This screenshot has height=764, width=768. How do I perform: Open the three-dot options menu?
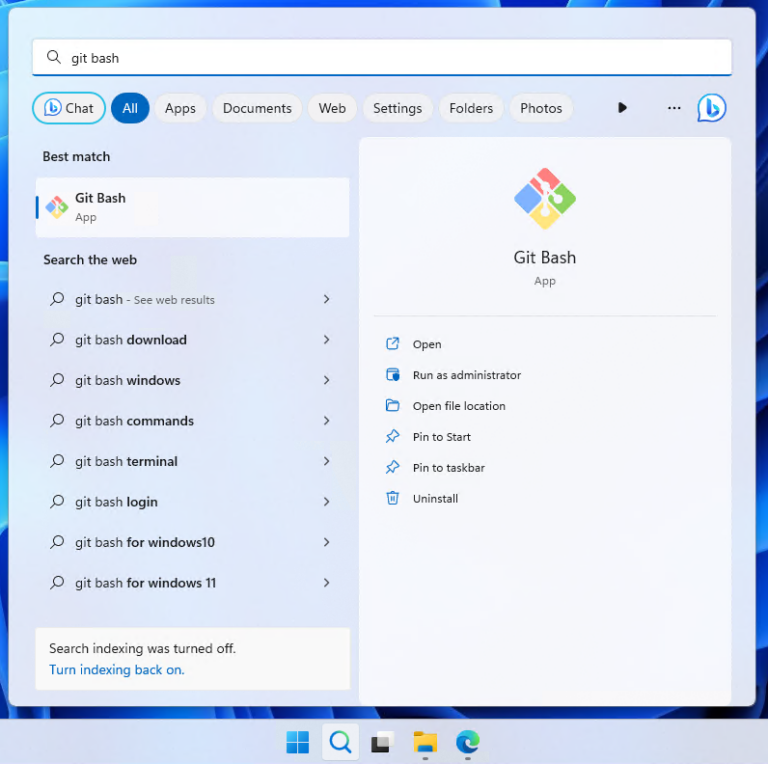click(674, 108)
